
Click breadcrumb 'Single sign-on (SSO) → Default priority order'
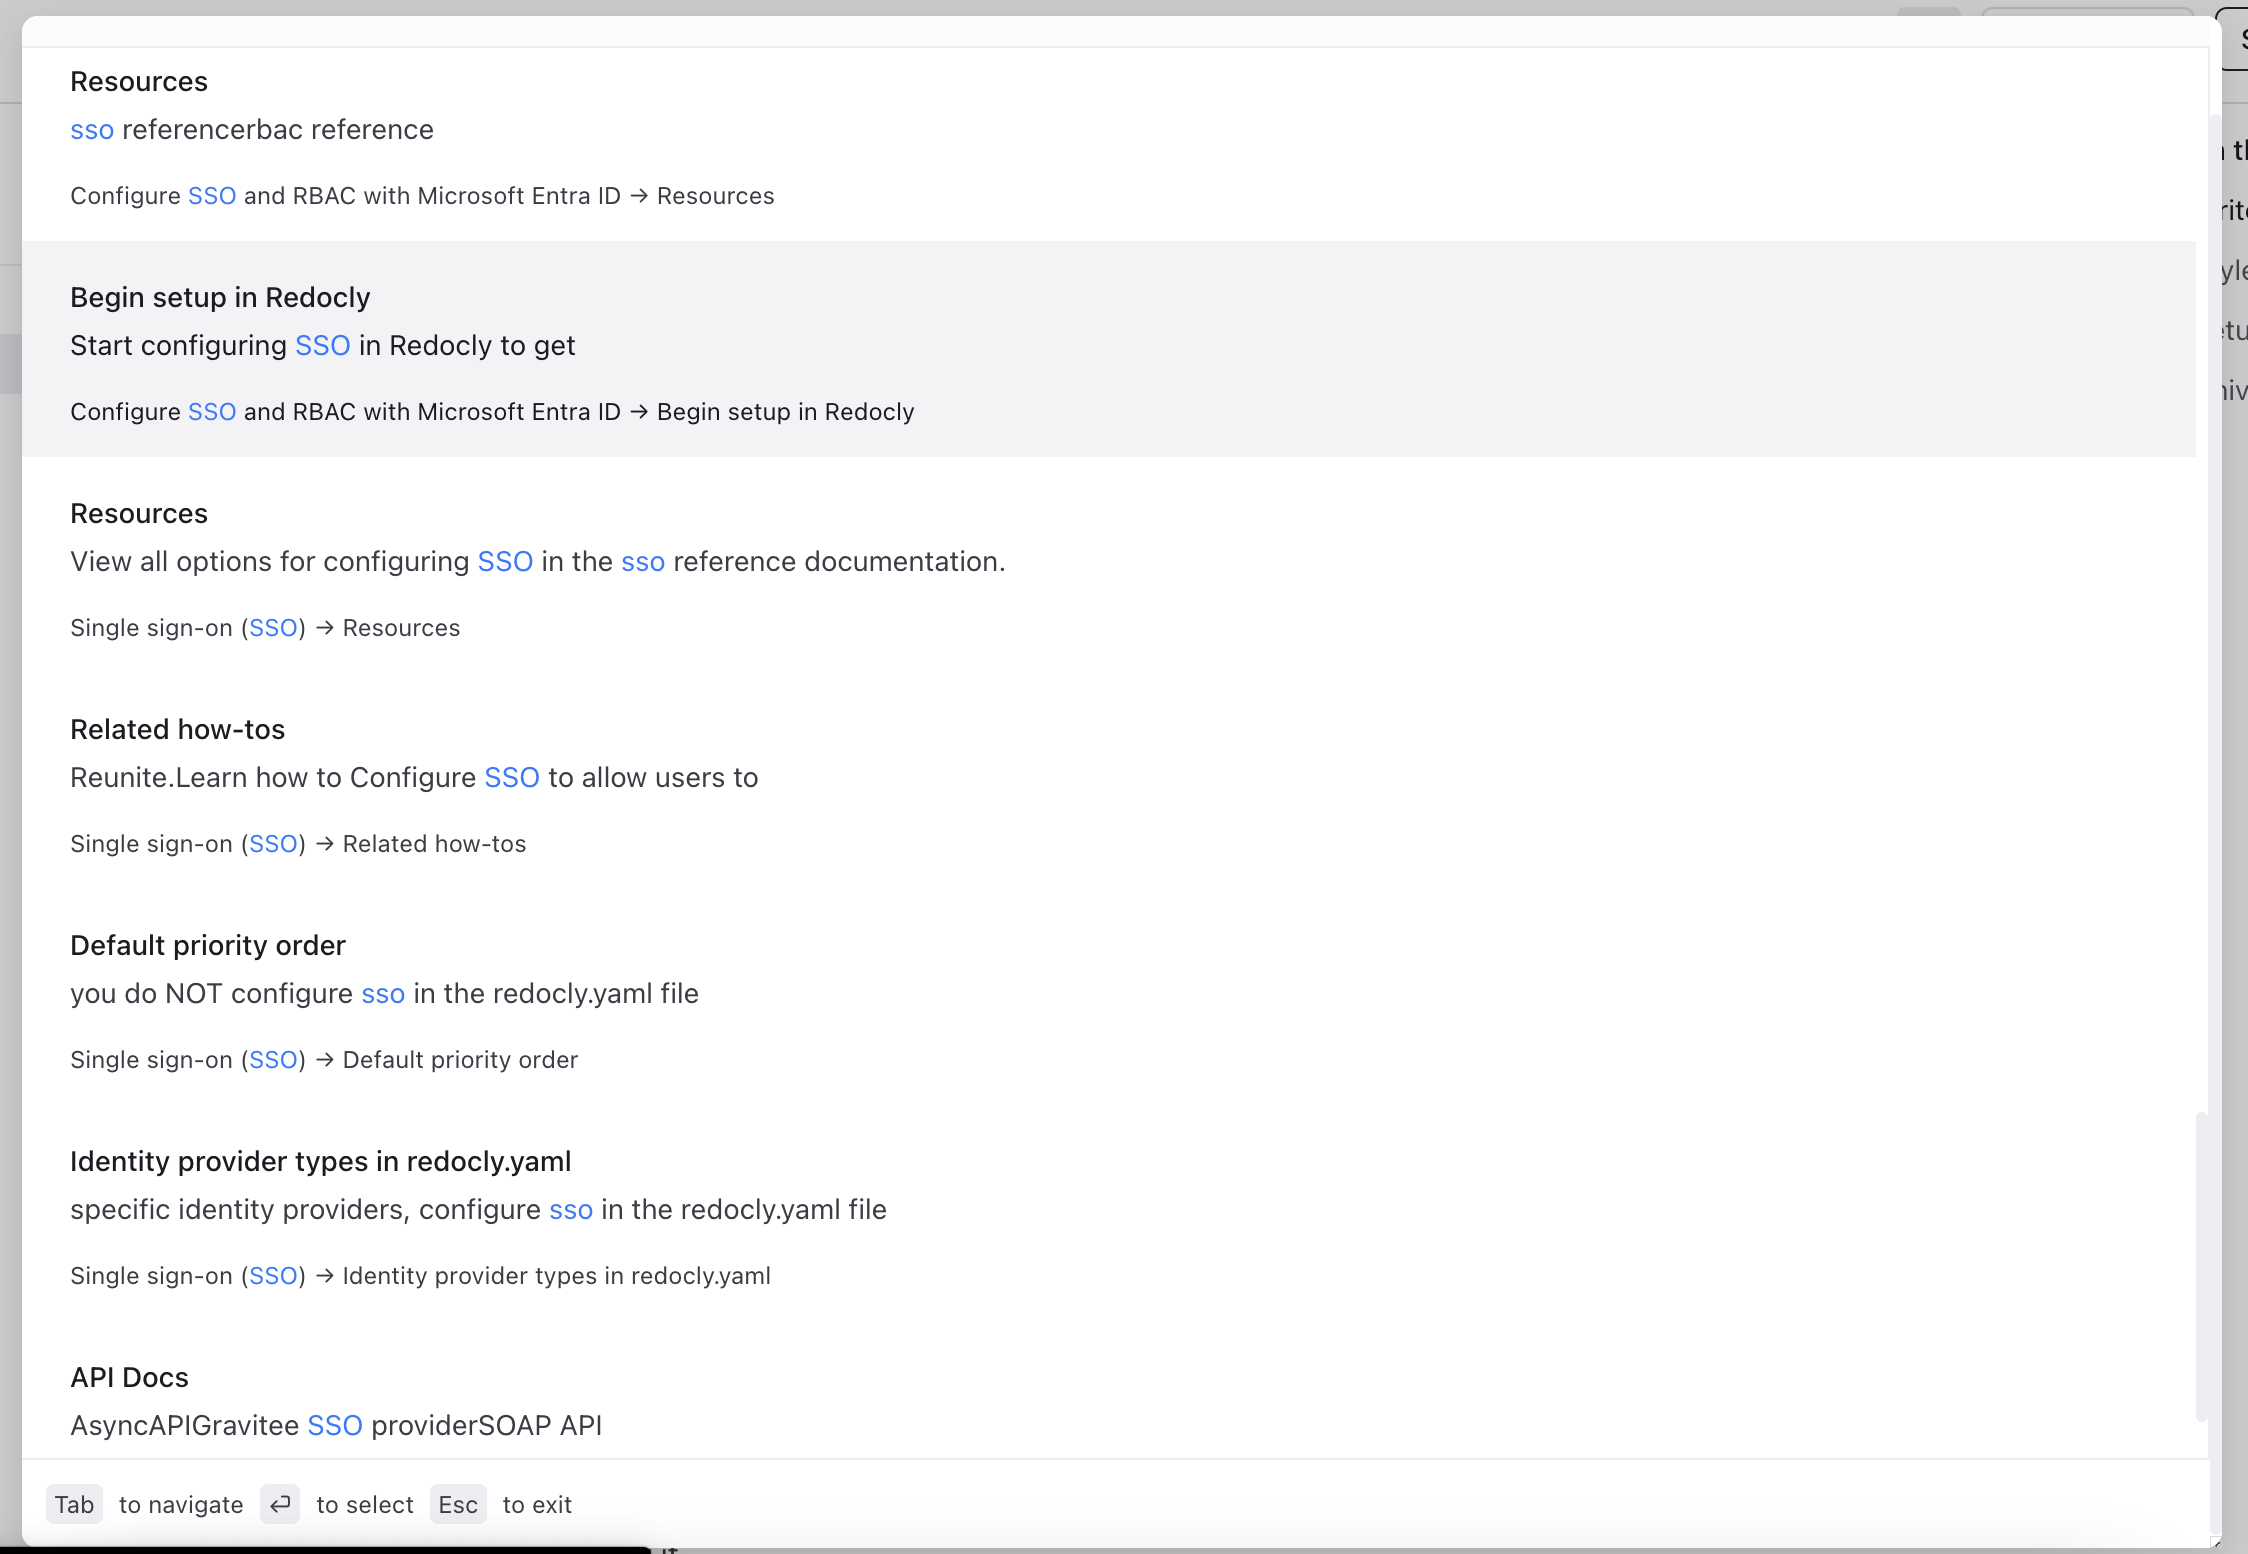point(324,1060)
